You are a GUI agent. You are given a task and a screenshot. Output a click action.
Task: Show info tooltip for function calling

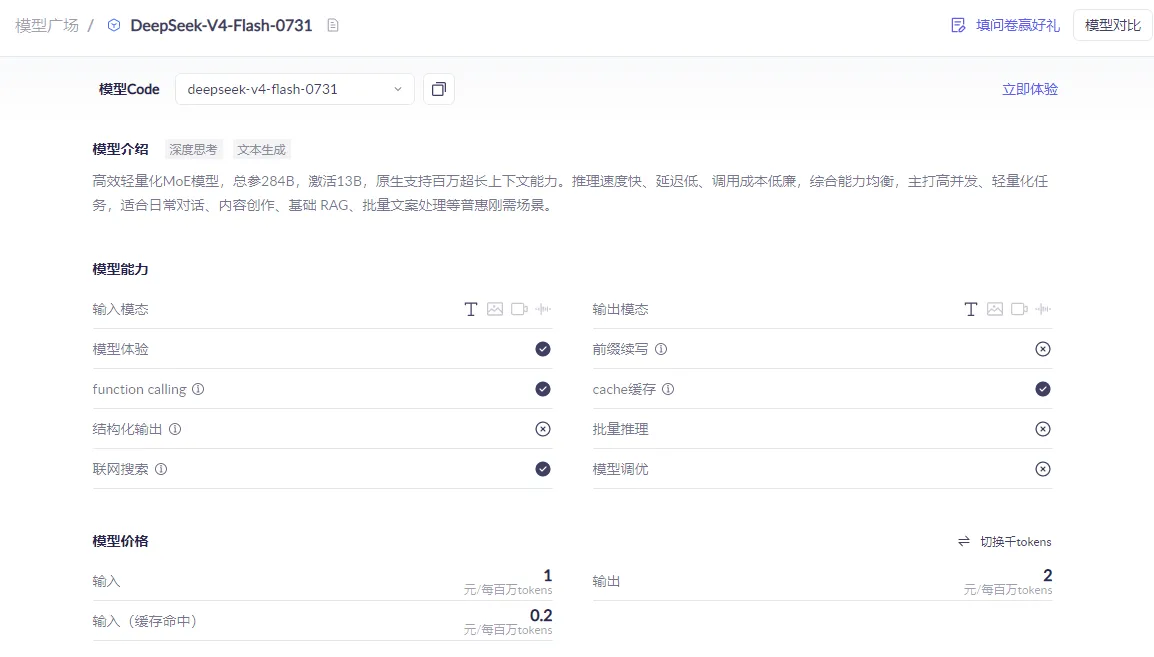point(198,389)
